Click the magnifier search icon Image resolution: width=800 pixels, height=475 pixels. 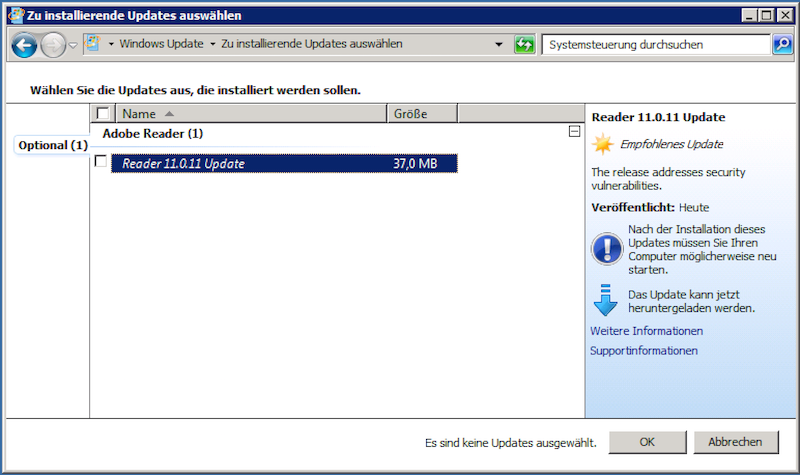tap(783, 45)
